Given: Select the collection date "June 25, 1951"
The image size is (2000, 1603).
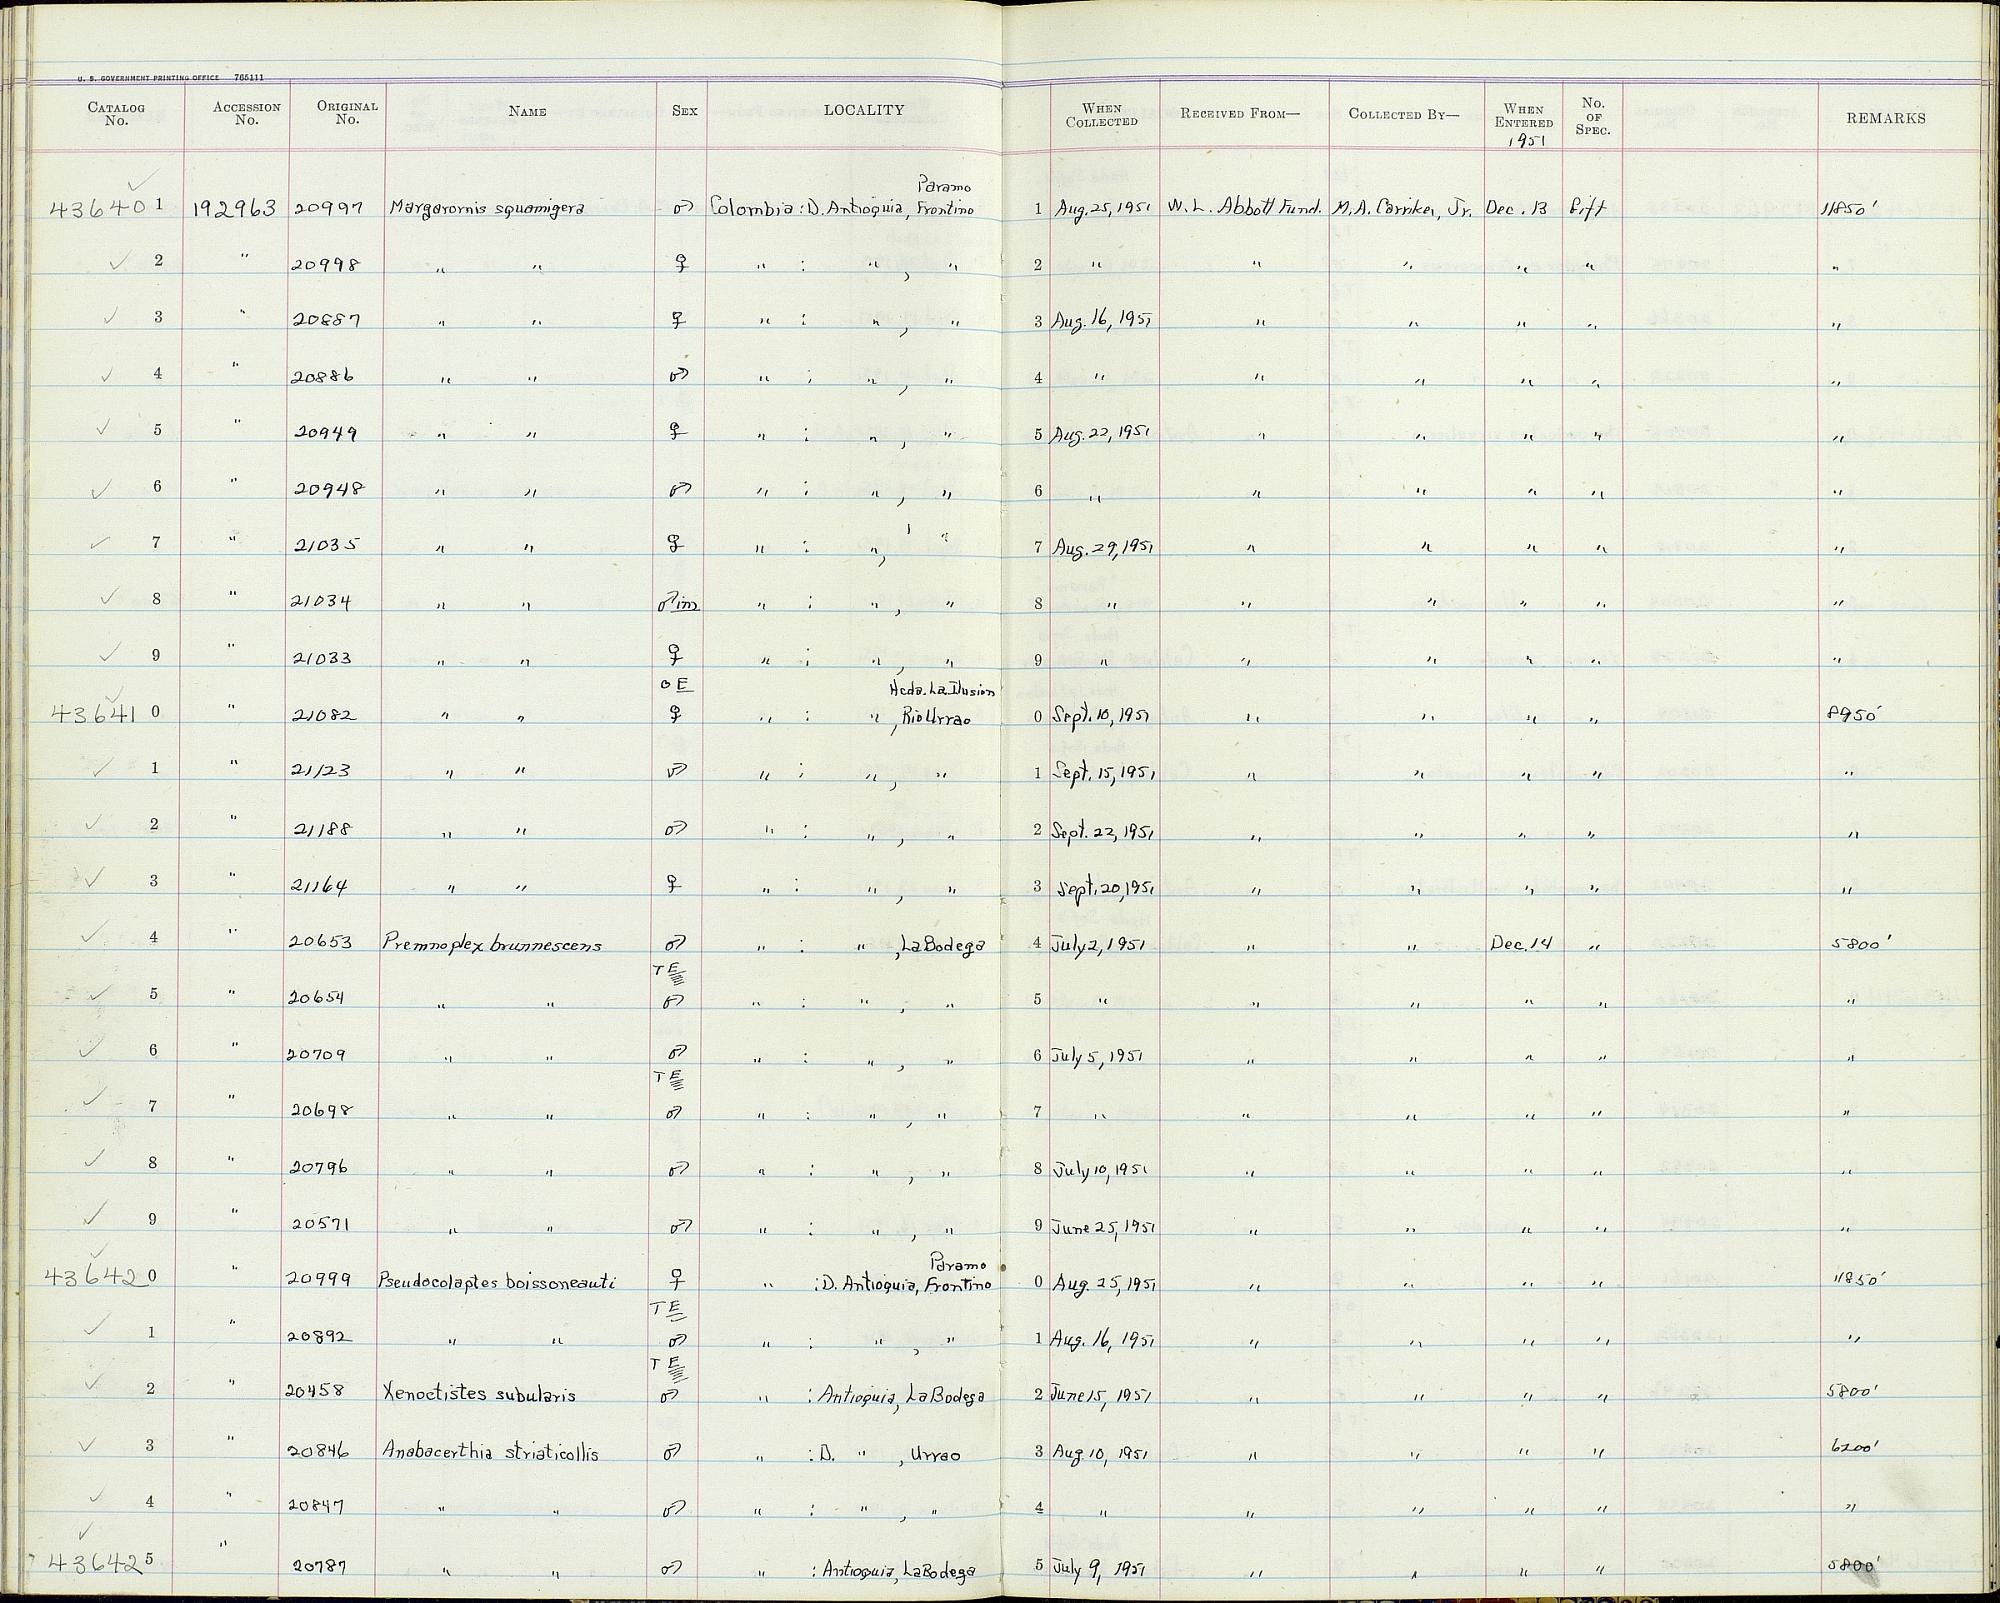Looking at the screenshot, I should coord(1104,1226).
